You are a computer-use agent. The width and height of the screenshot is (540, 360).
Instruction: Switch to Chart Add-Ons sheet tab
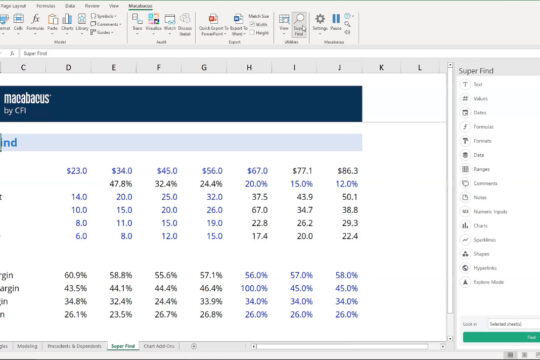click(x=159, y=346)
